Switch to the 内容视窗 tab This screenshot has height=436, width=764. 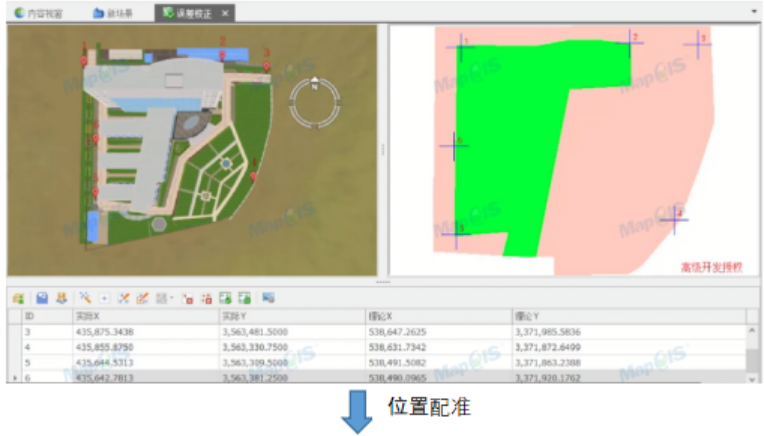38,13
